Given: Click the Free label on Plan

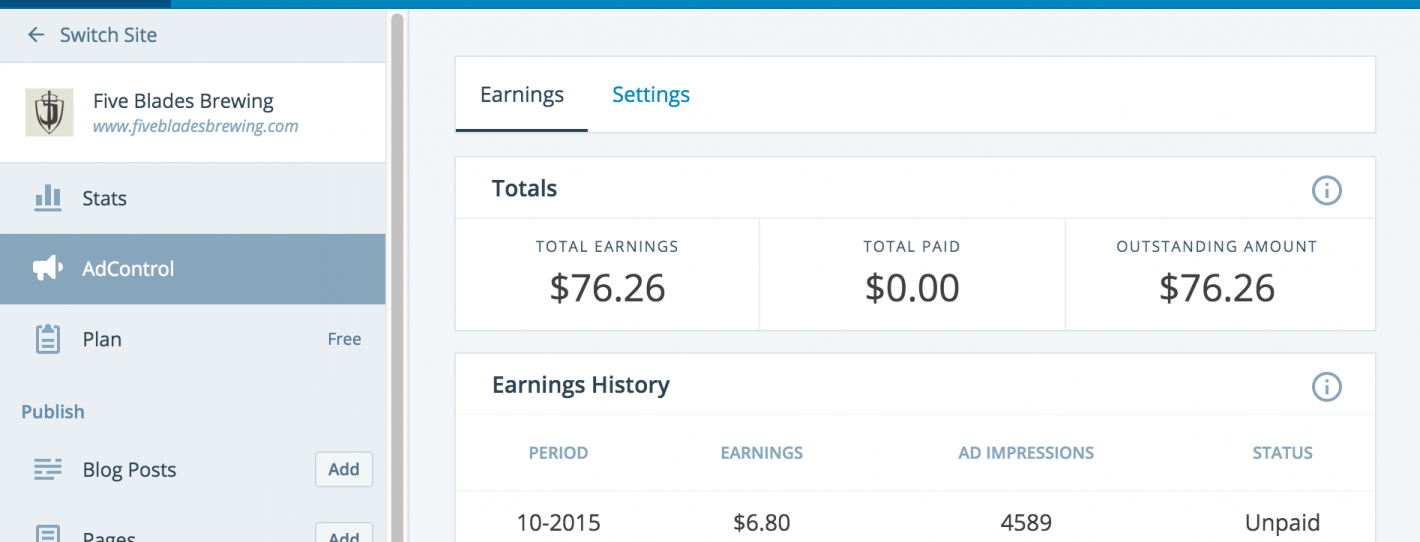Looking at the screenshot, I should pos(344,339).
